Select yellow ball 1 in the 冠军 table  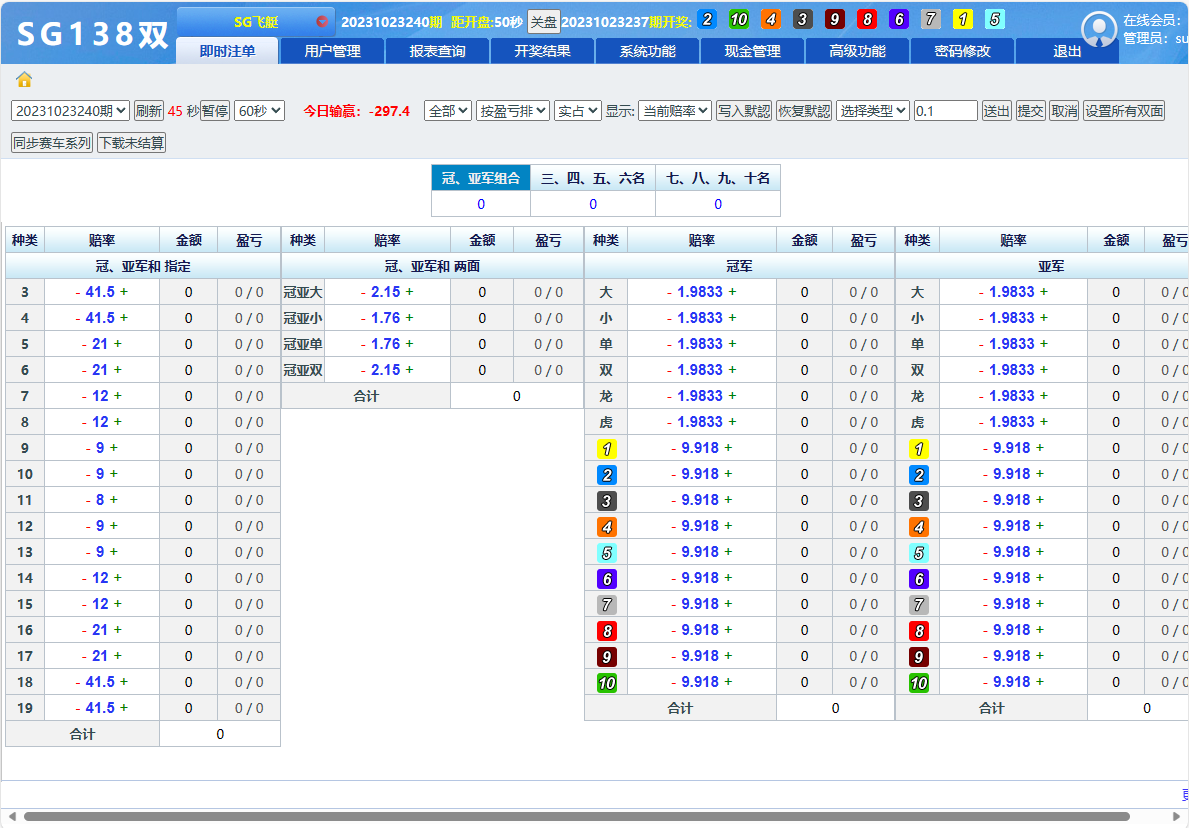[x=607, y=449]
